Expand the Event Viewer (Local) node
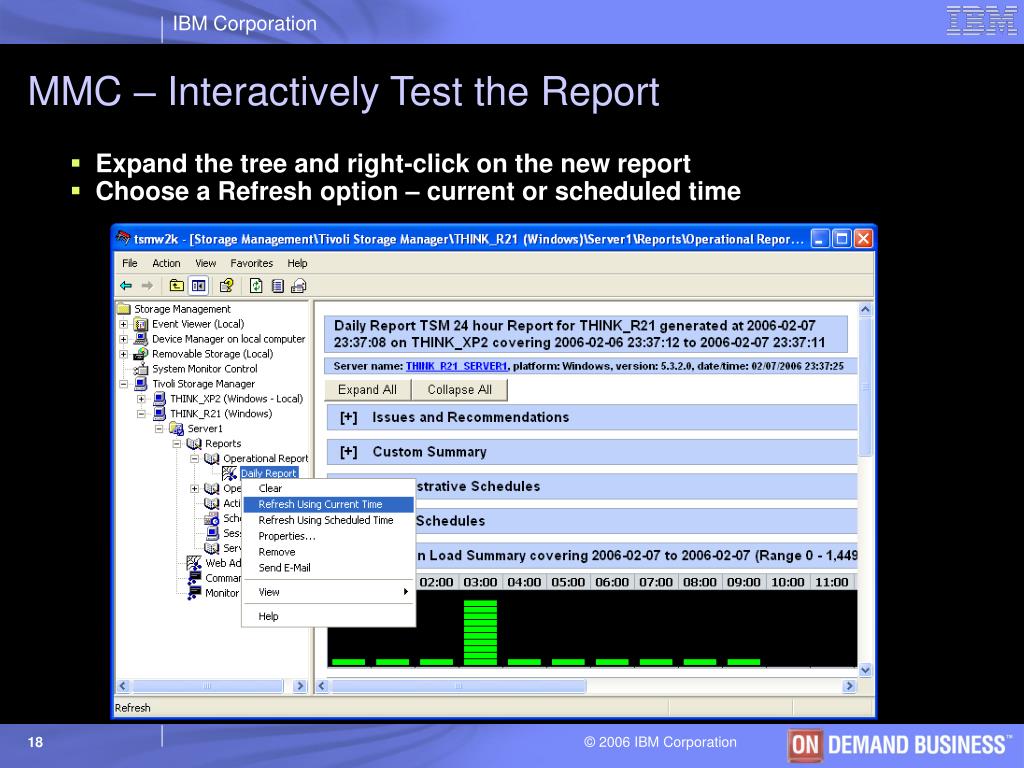Viewport: 1024px width, 768px height. coord(123,324)
